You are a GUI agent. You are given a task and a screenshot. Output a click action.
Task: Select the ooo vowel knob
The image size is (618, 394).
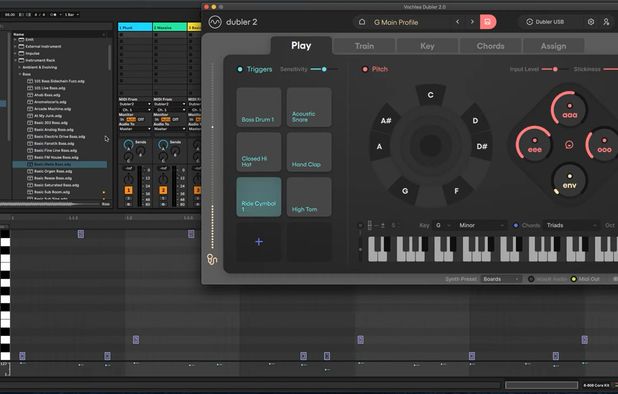tap(604, 144)
